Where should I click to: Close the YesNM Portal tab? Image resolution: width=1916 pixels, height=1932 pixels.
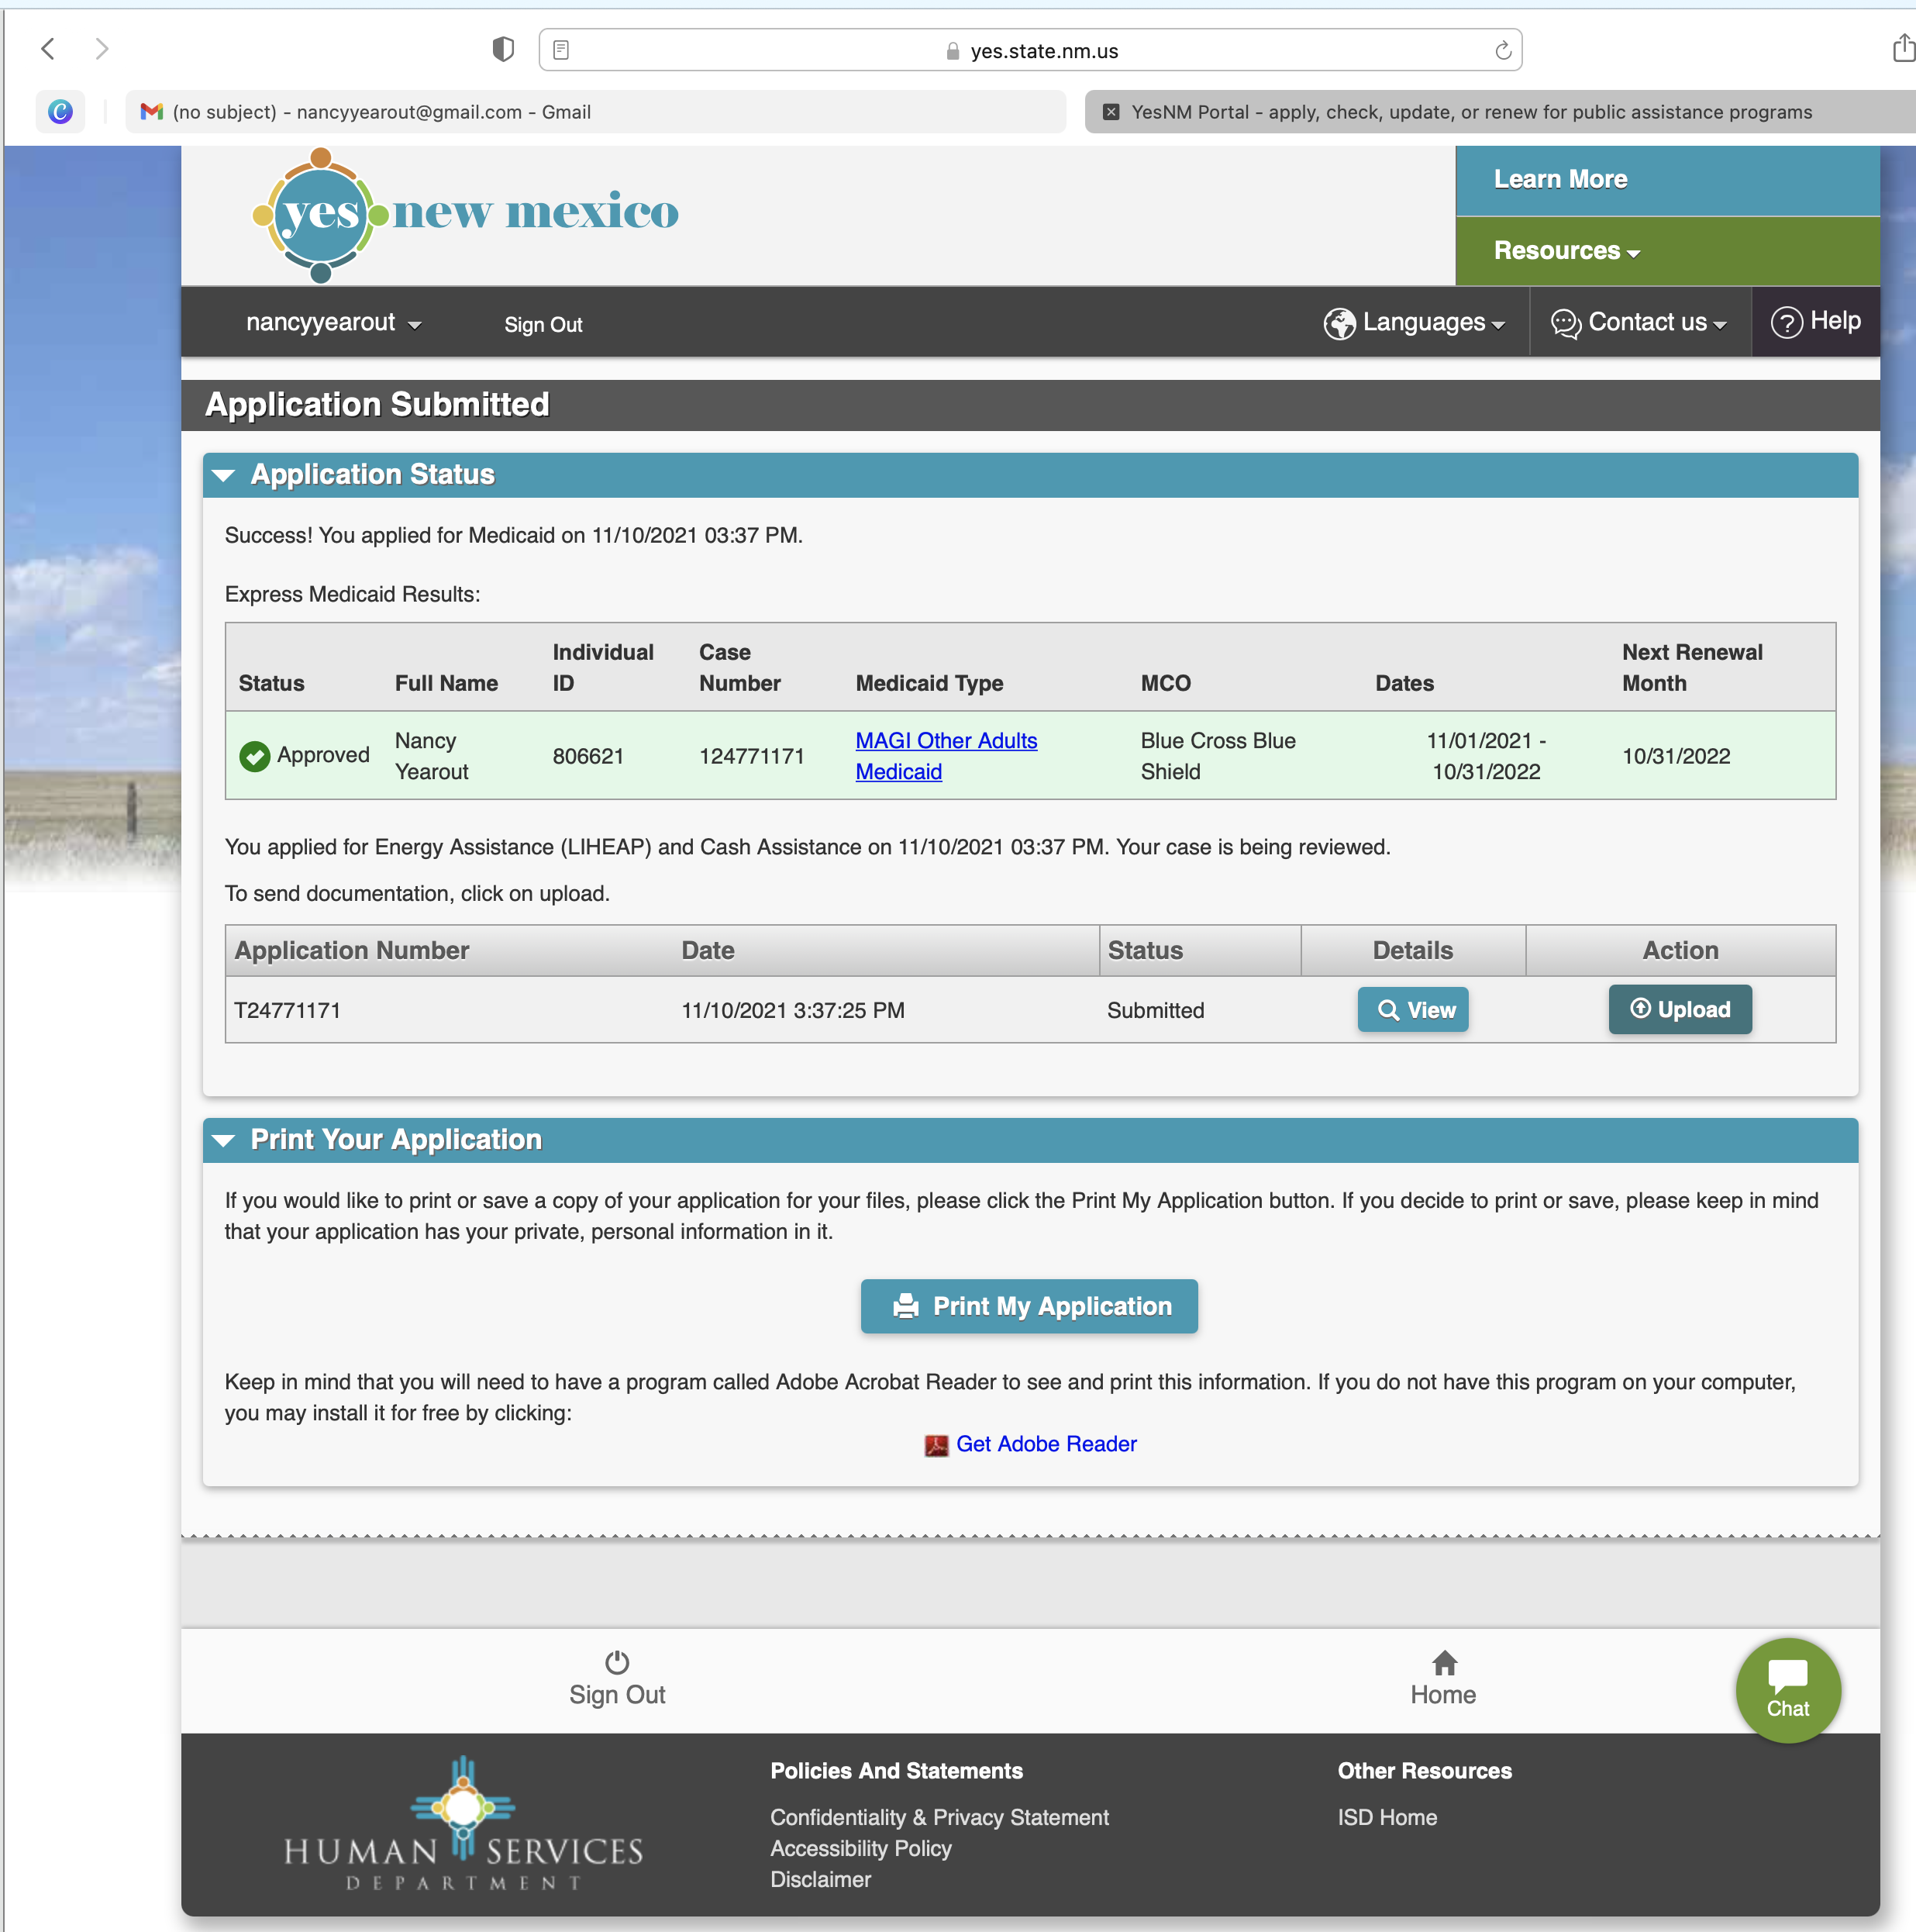[1110, 112]
